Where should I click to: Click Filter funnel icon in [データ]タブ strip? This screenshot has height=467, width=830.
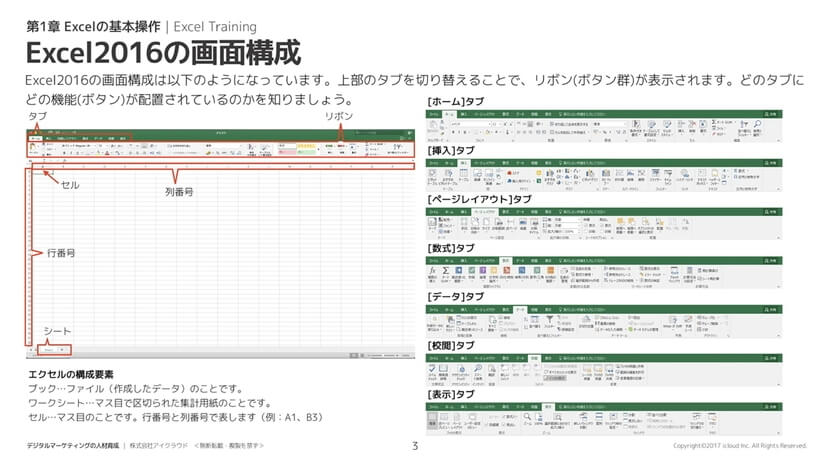[549, 319]
